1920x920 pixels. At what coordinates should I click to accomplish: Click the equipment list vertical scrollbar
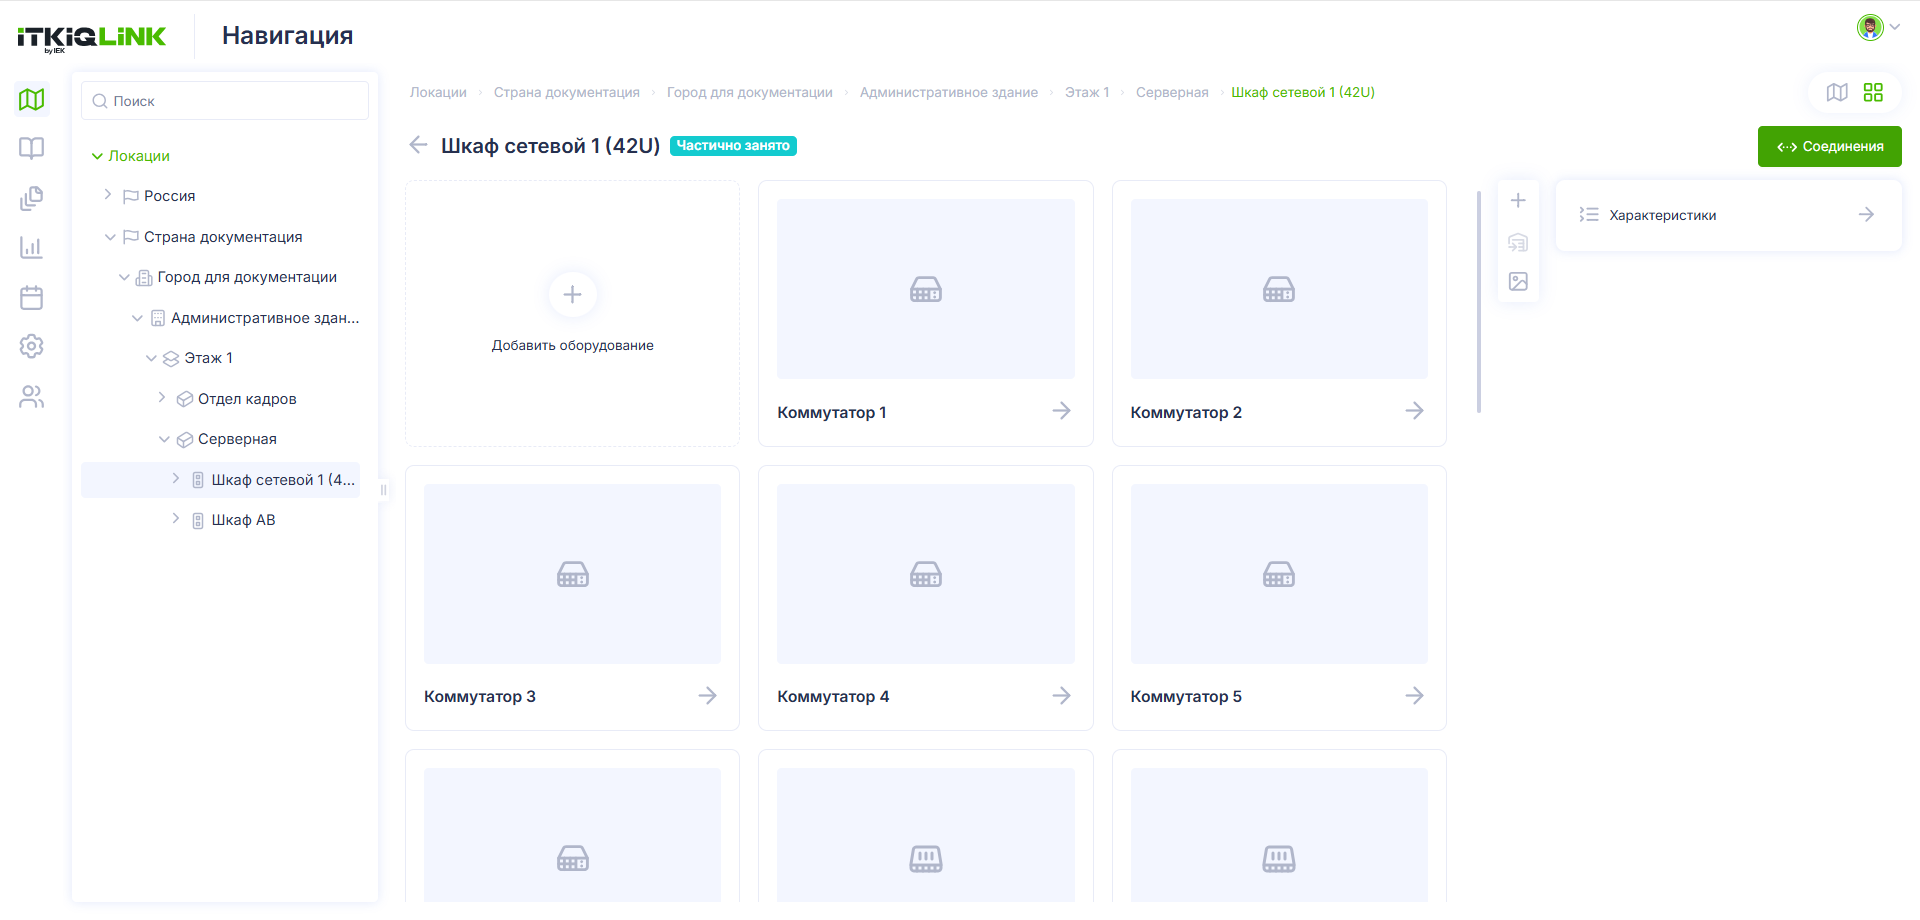(x=1479, y=302)
